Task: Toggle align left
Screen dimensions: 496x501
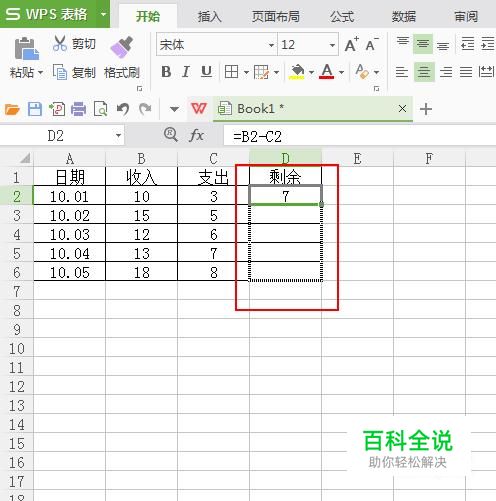Action: pos(402,72)
